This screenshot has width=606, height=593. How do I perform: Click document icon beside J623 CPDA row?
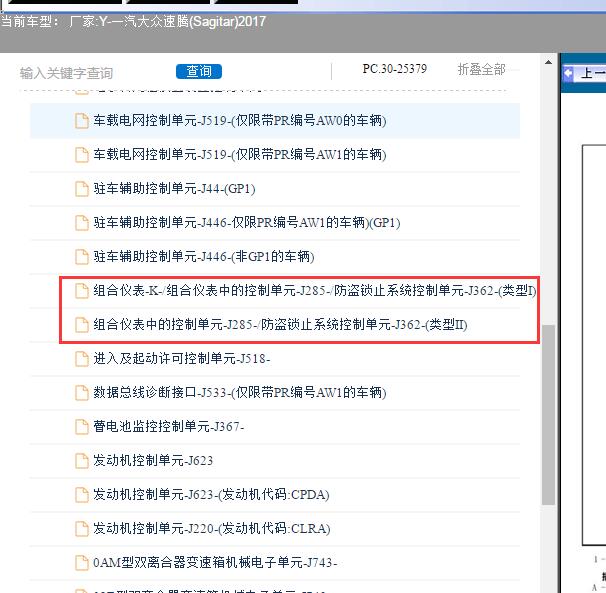pos(82,495)
